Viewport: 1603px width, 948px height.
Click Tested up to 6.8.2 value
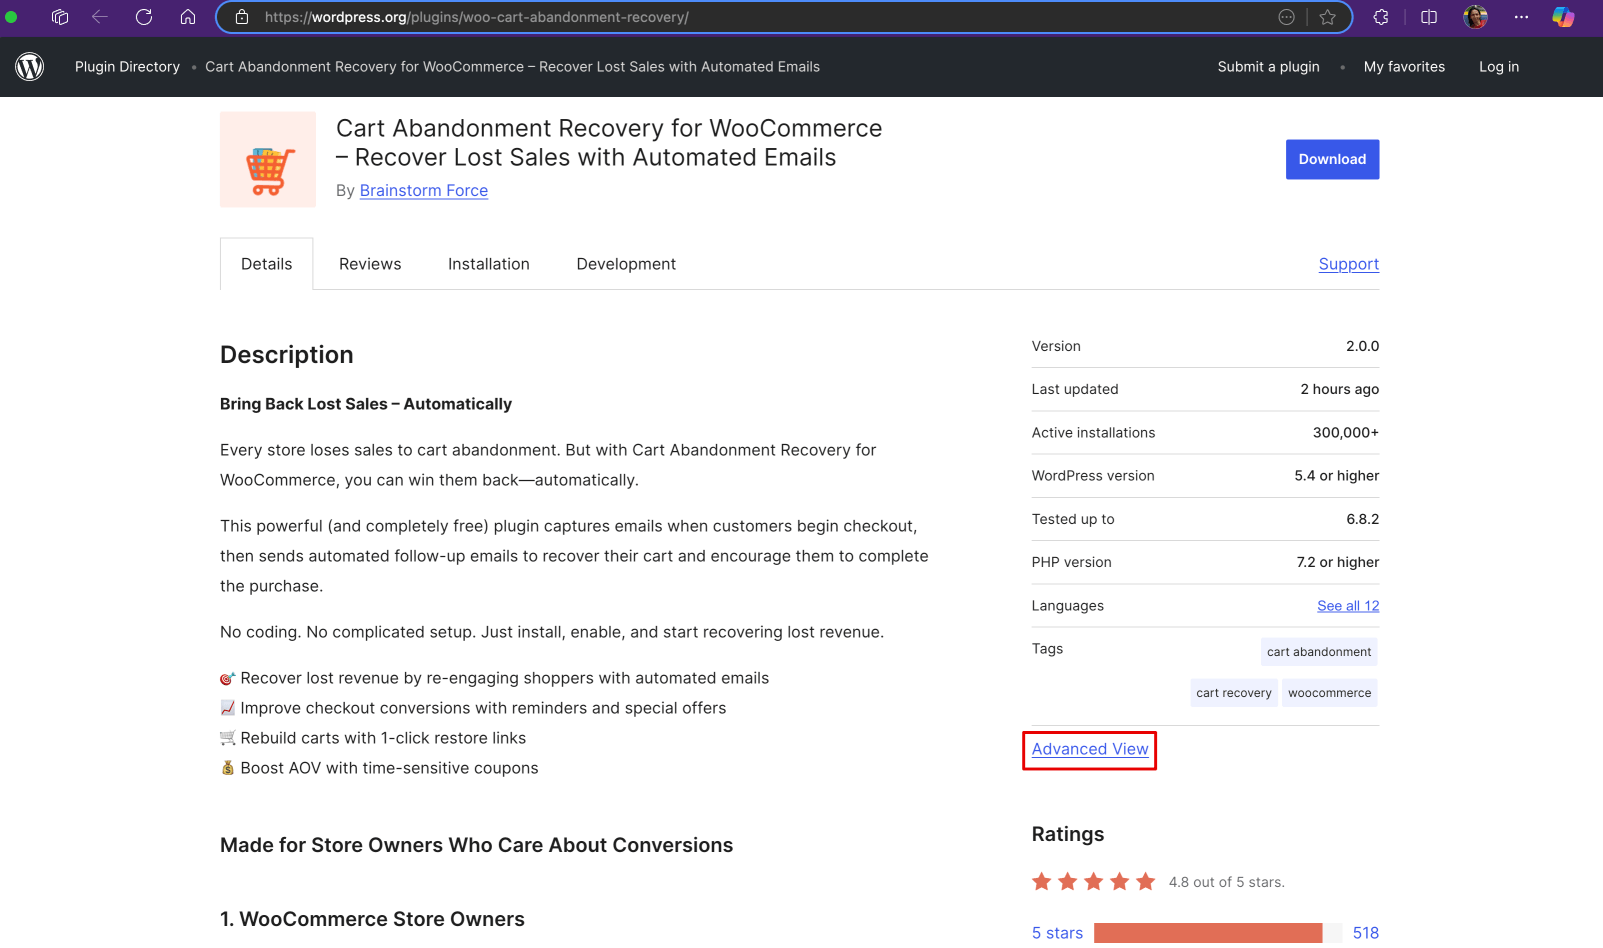[1363, 519]
